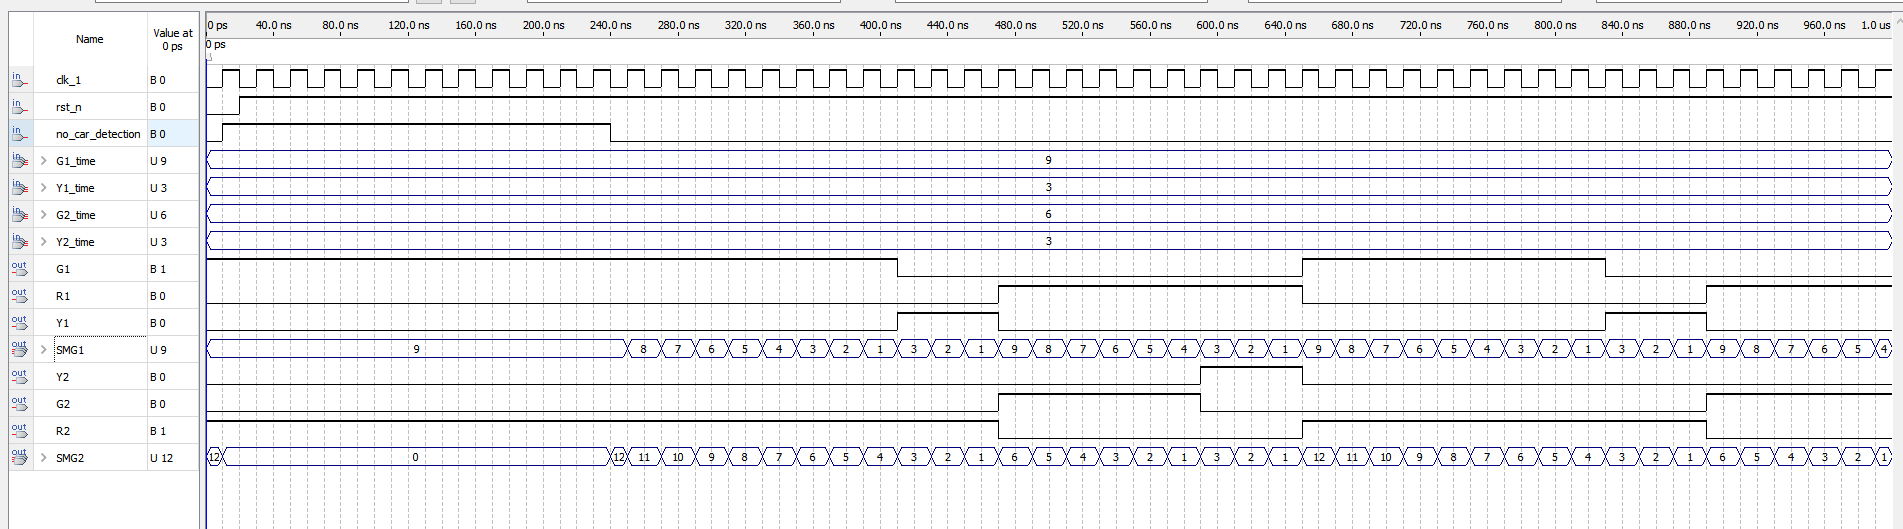Click the Name column header
The image size is (1903, 529).
click(90, 39)
